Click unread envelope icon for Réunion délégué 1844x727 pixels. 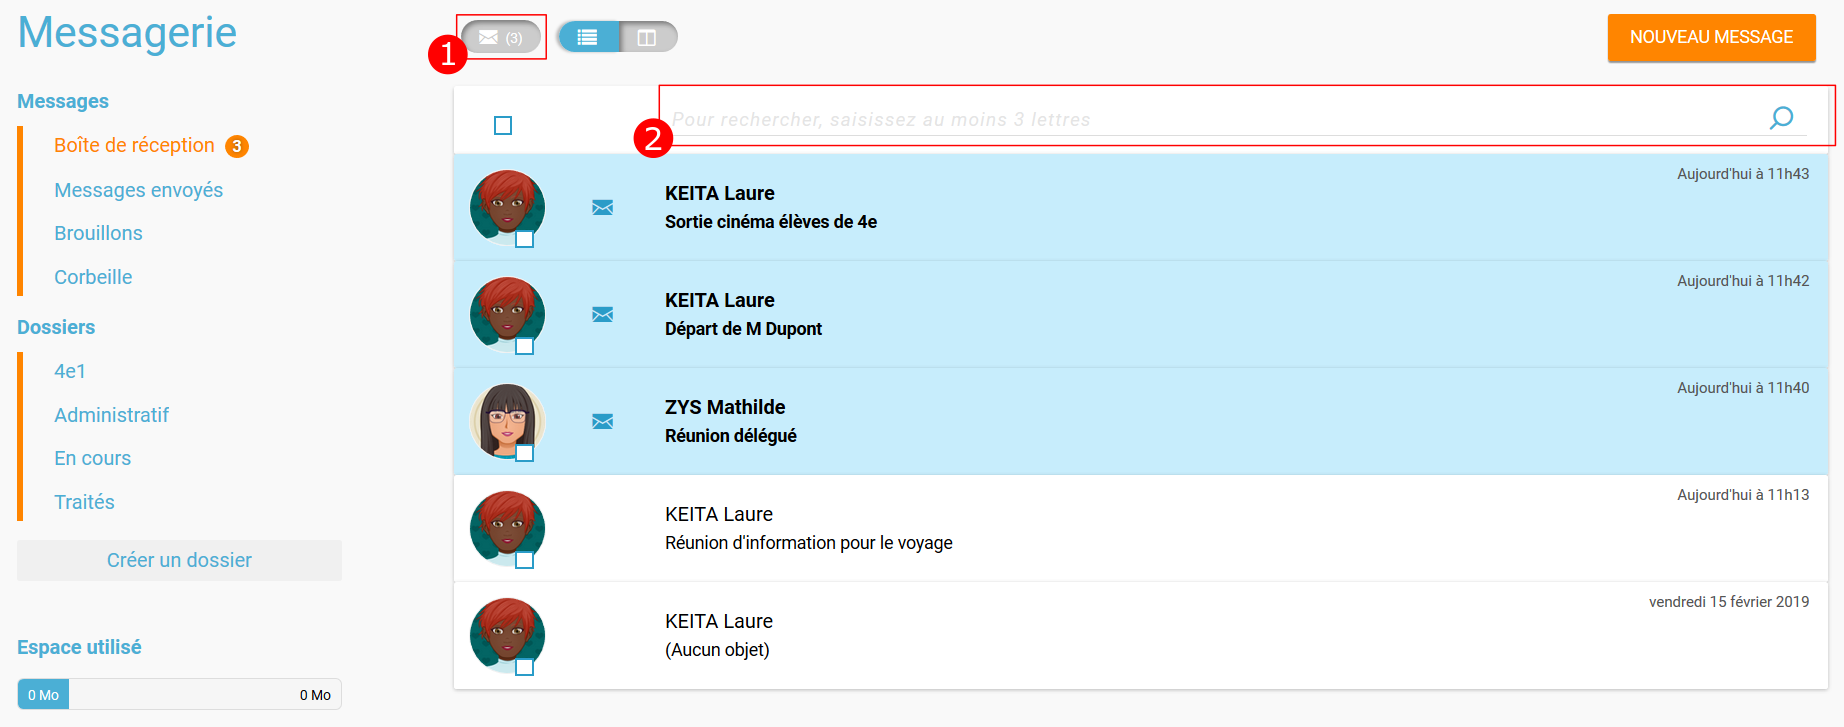tap(602, 421)
